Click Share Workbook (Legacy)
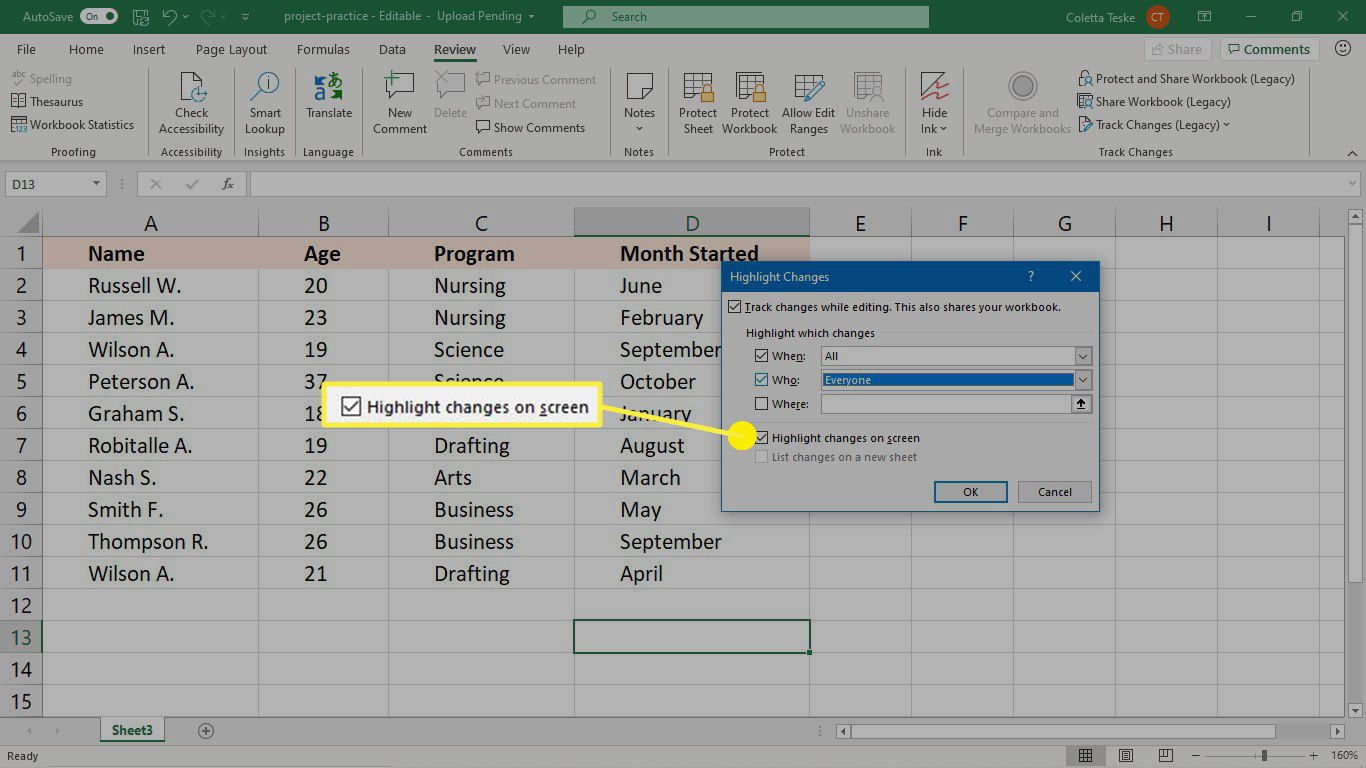 [1154, 102]
